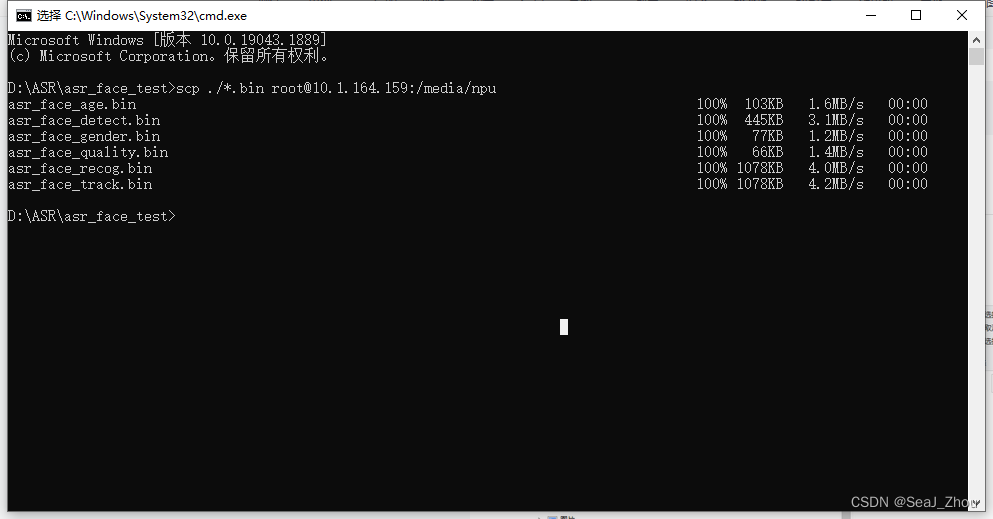The height and width of the screenshot is (519, 993).
Task: Click the asr_face_quality.bin filename
Action: 88,153
